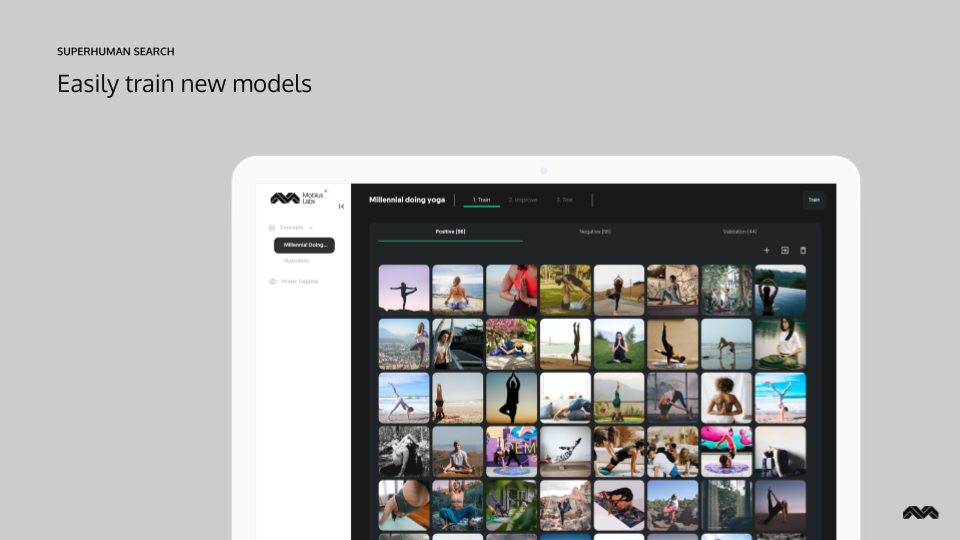The image size is (960, 540).
Task: Select the close-up on teal mat thumbnail
Action: (404, 506)
